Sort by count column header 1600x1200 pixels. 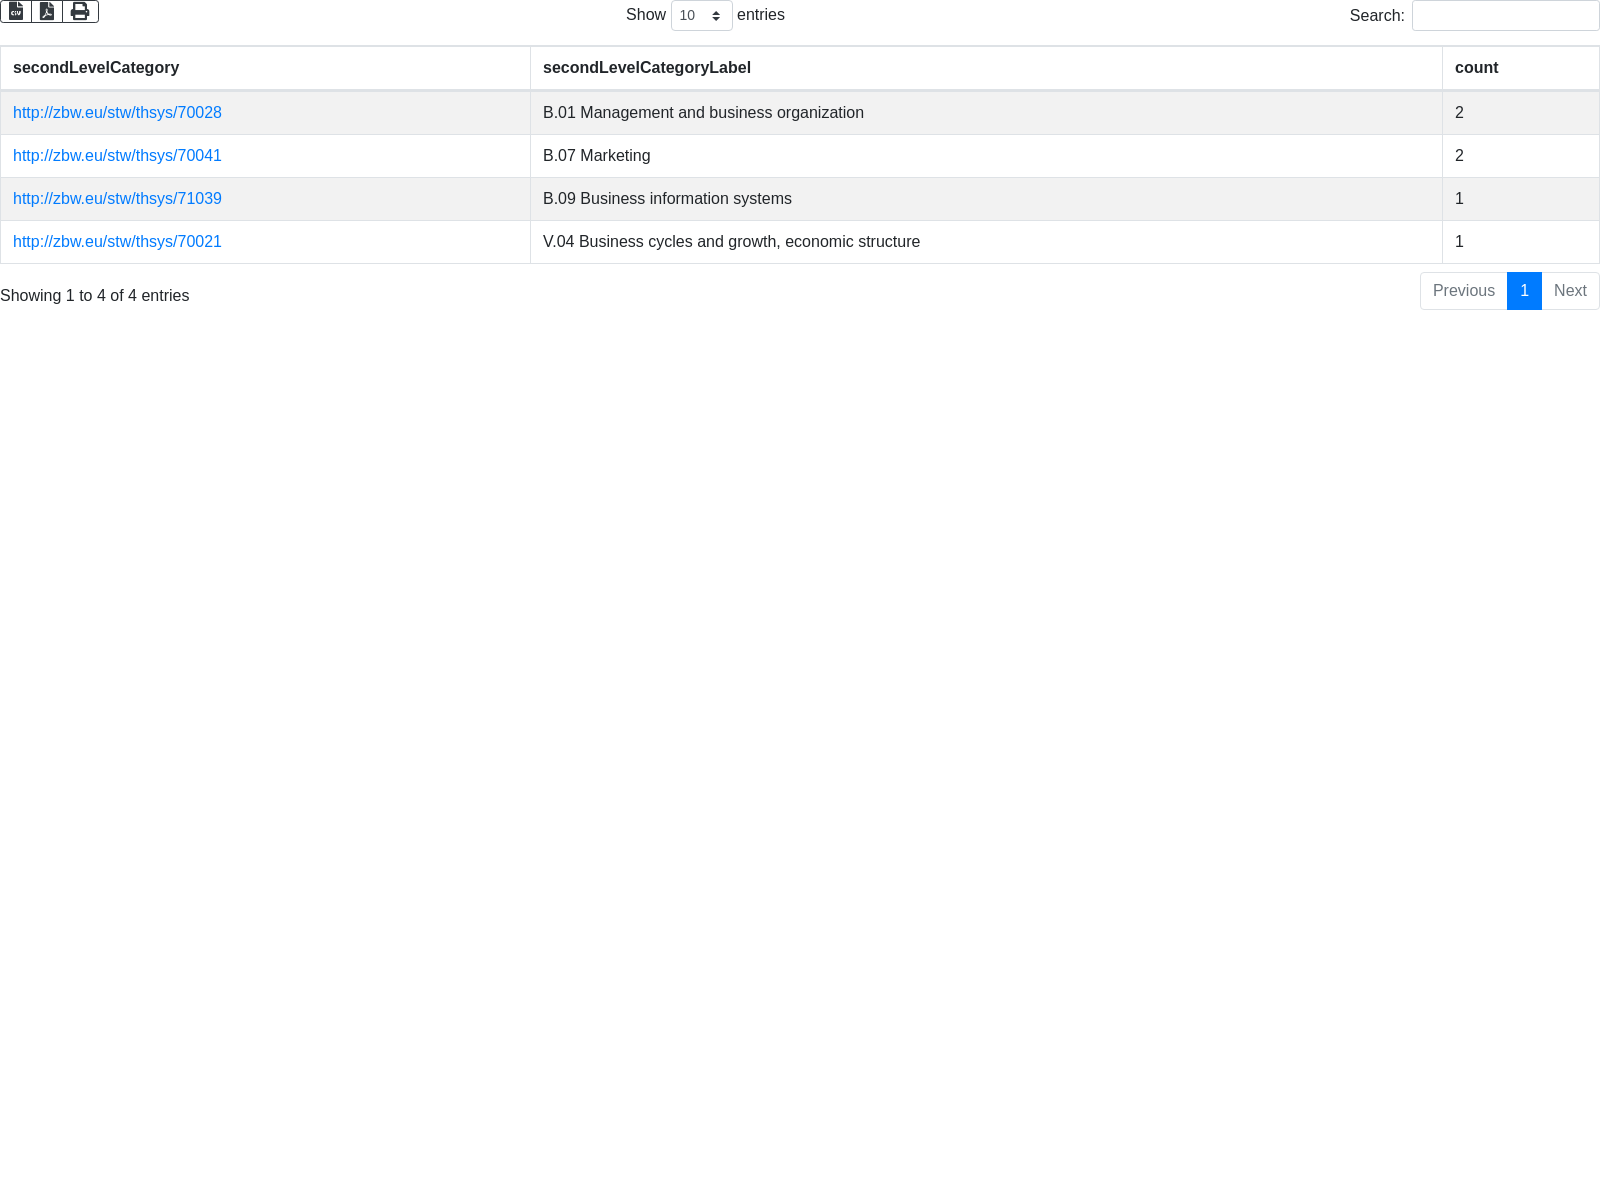coord(1476,68)
